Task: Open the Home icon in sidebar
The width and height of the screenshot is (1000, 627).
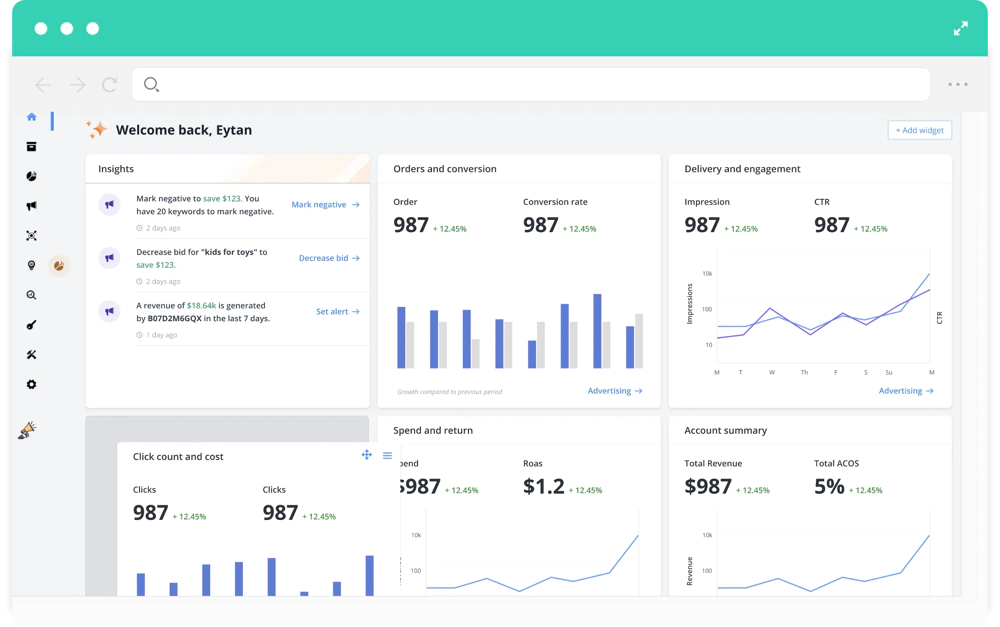Action: pos(31,117)
